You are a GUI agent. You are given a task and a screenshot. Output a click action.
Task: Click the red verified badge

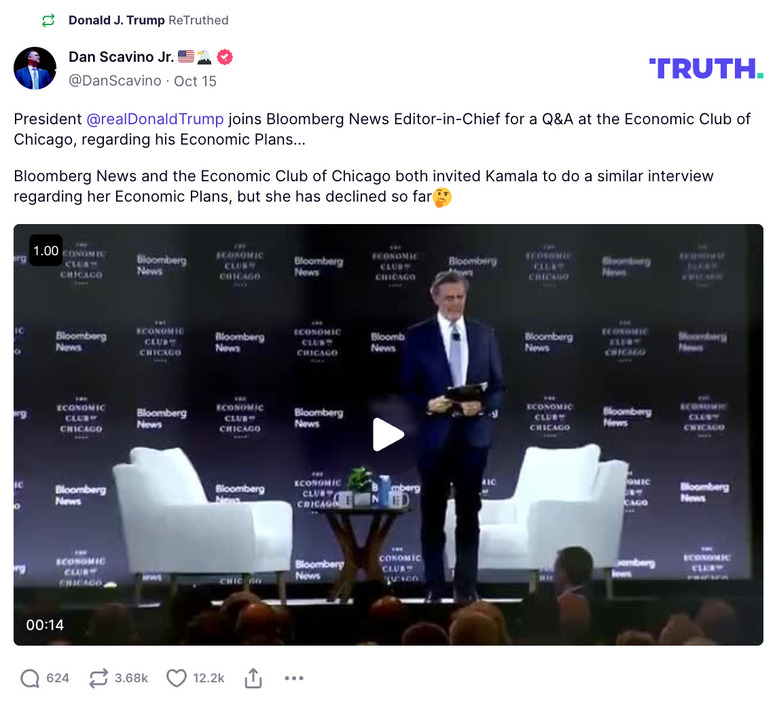(225, 57)
